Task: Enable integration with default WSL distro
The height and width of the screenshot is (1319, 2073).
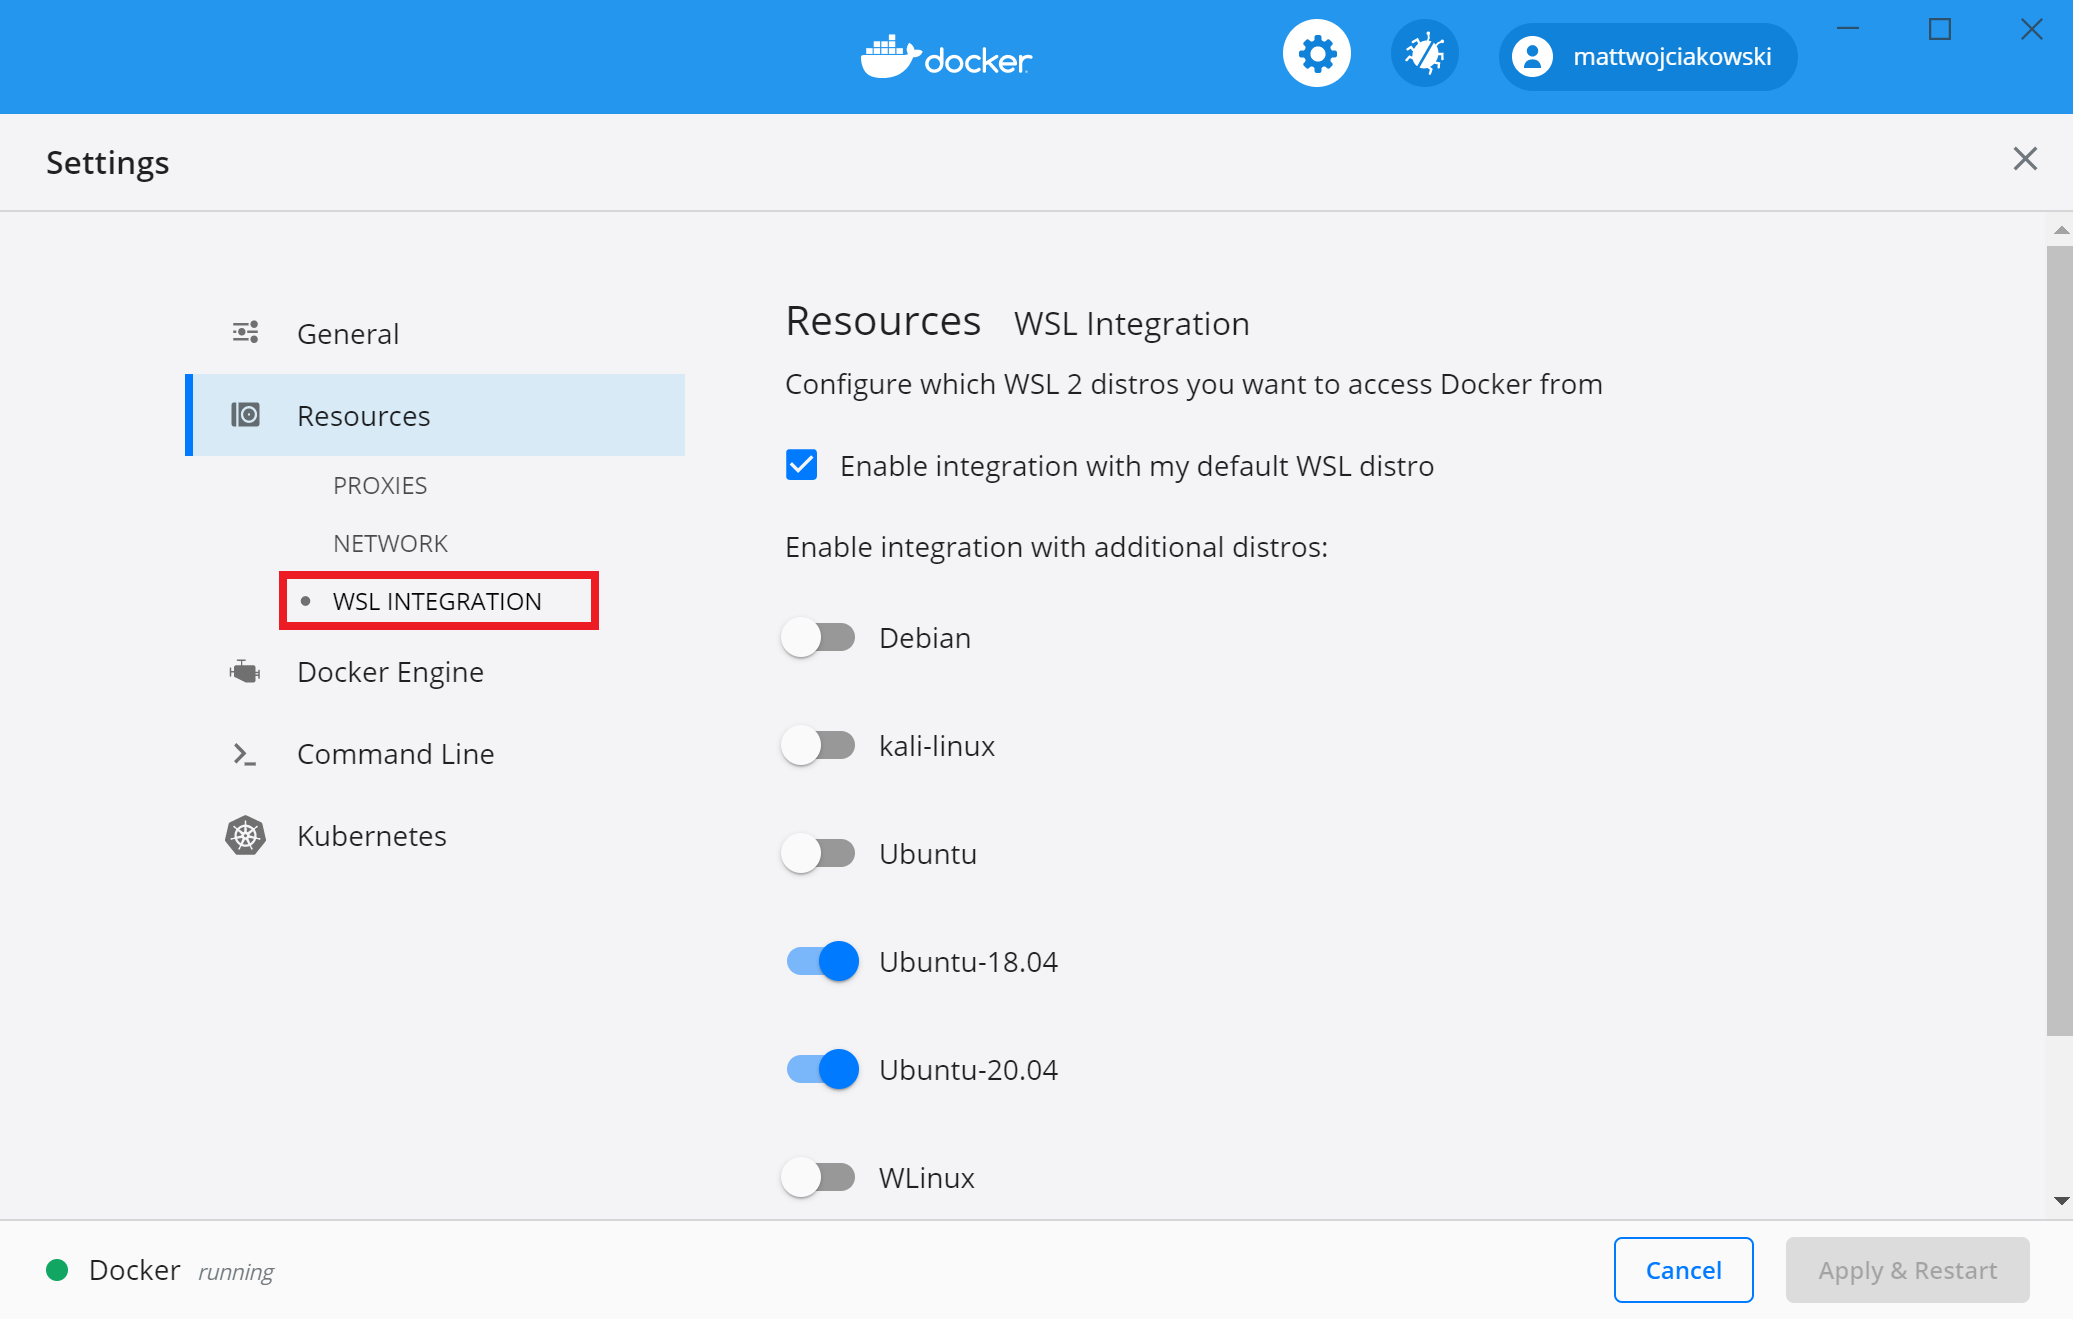Action: point(802,465)
